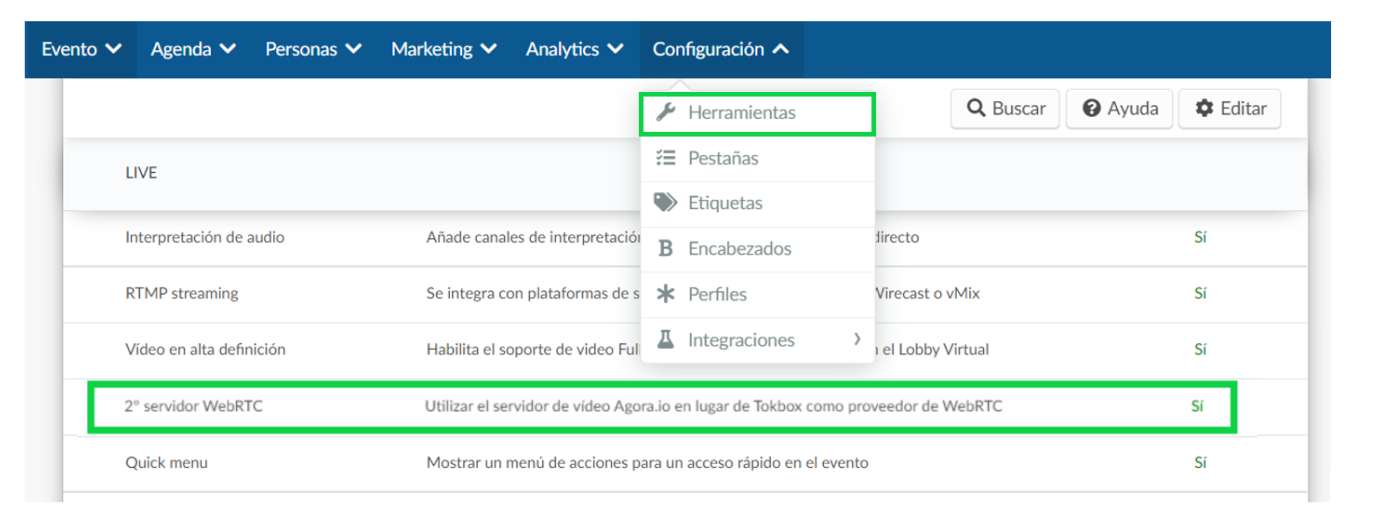Click the tags icon beside Etiquetas

(x=665, y=203)
